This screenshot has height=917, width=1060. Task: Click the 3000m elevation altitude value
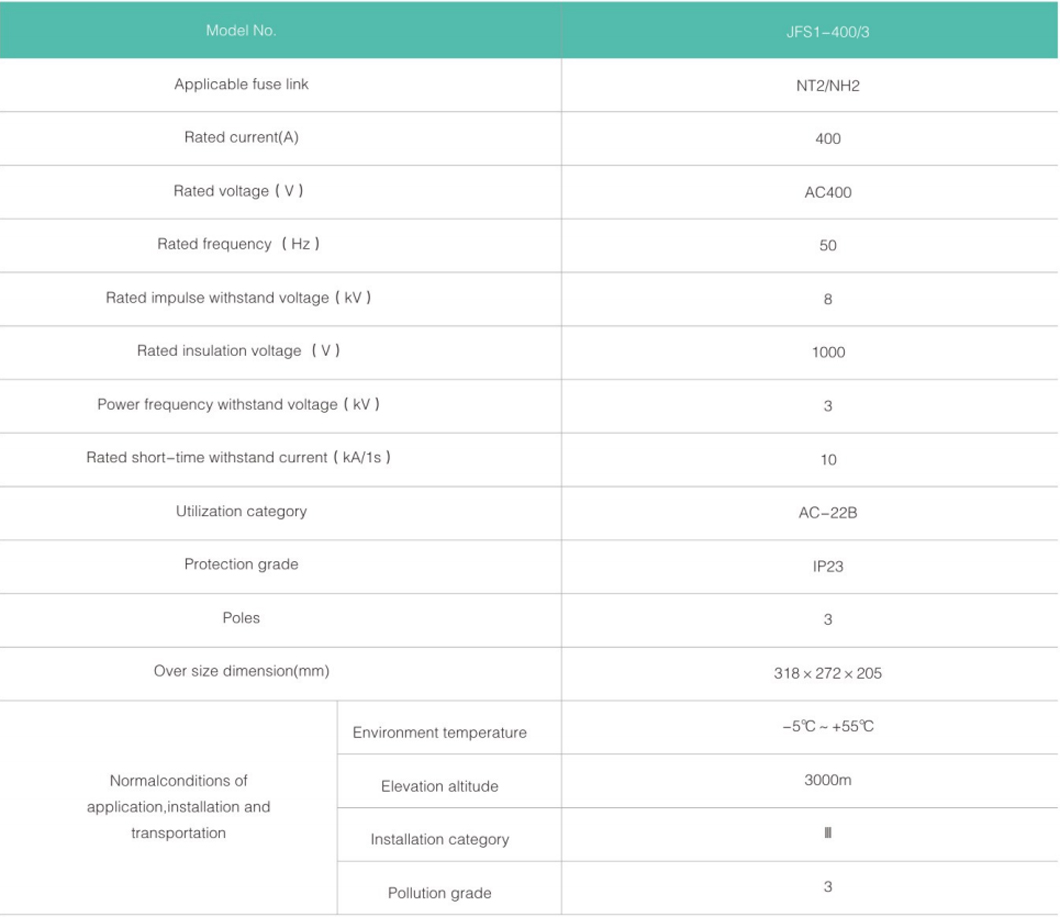[827, 780]
